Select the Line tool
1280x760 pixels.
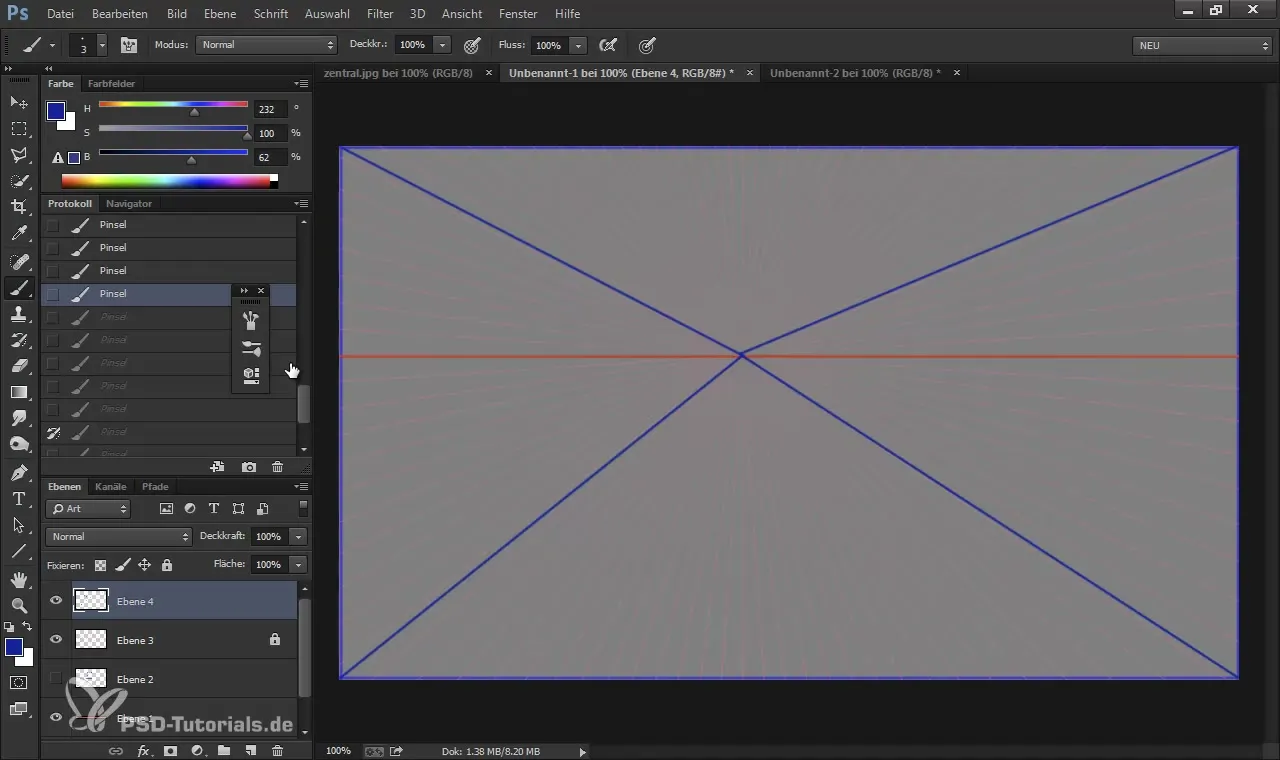tap(19, 550)
